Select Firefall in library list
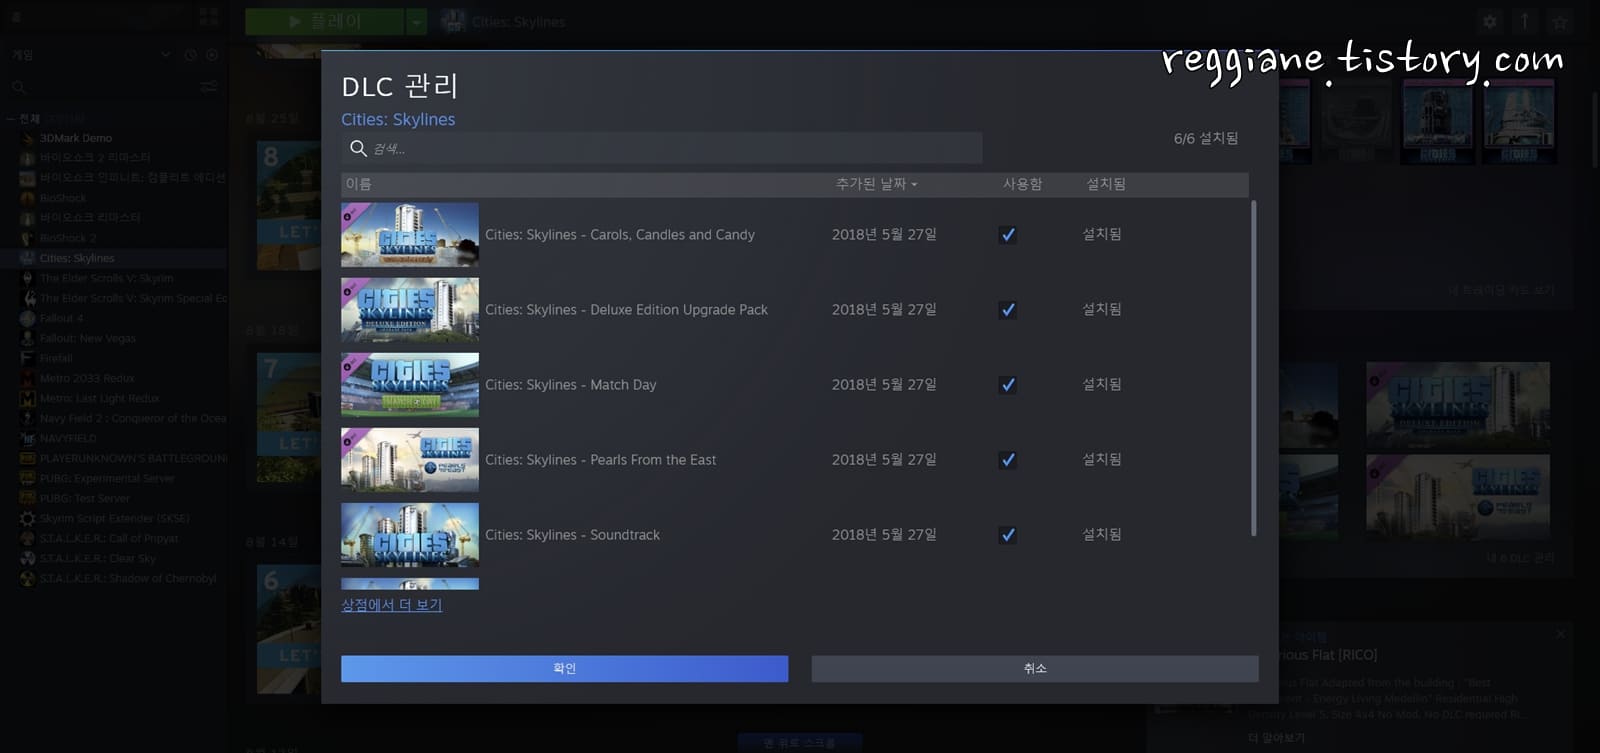This screenshot has height=753, width=1600. coord(56,358)
